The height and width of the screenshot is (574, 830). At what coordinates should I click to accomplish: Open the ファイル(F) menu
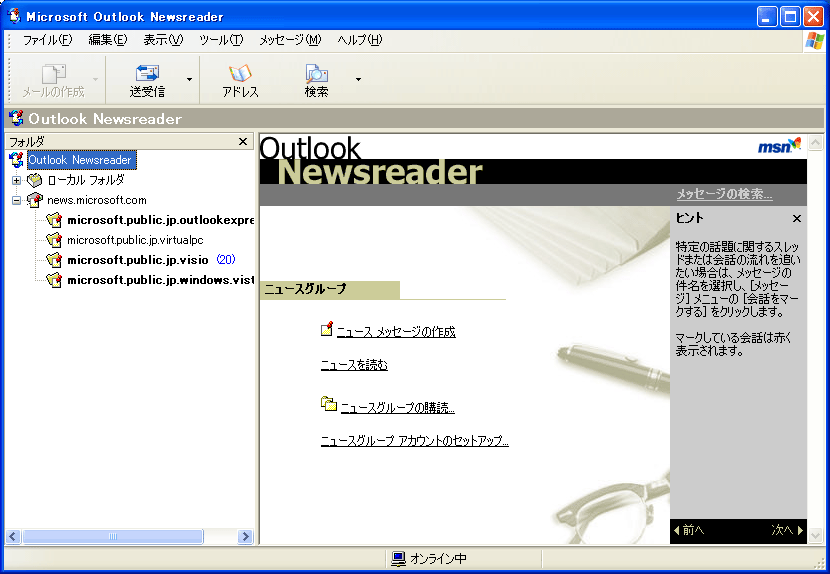point(48,40)
